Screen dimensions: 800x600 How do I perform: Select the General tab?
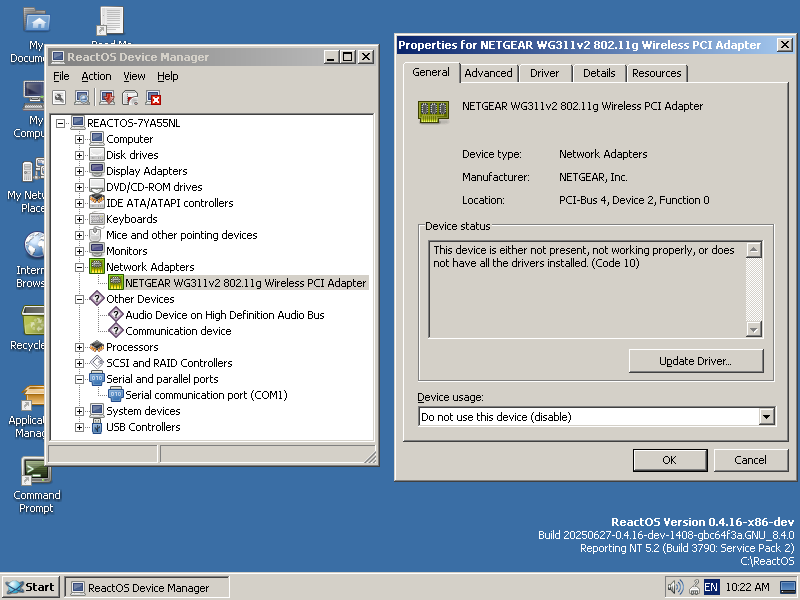pyautogui.click(x=431, y=72)
